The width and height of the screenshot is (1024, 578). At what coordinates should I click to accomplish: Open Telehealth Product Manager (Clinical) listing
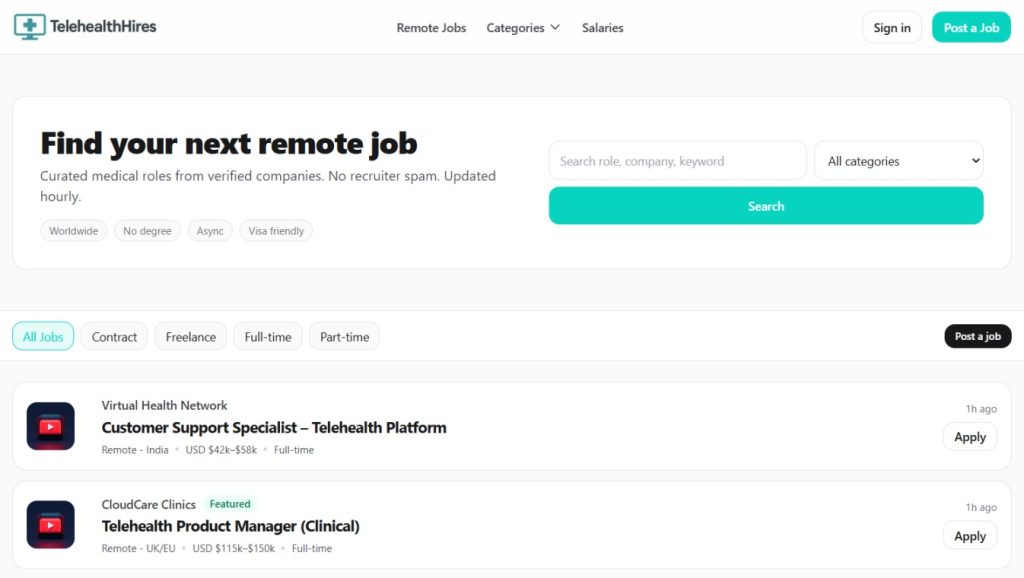[230, 526]
